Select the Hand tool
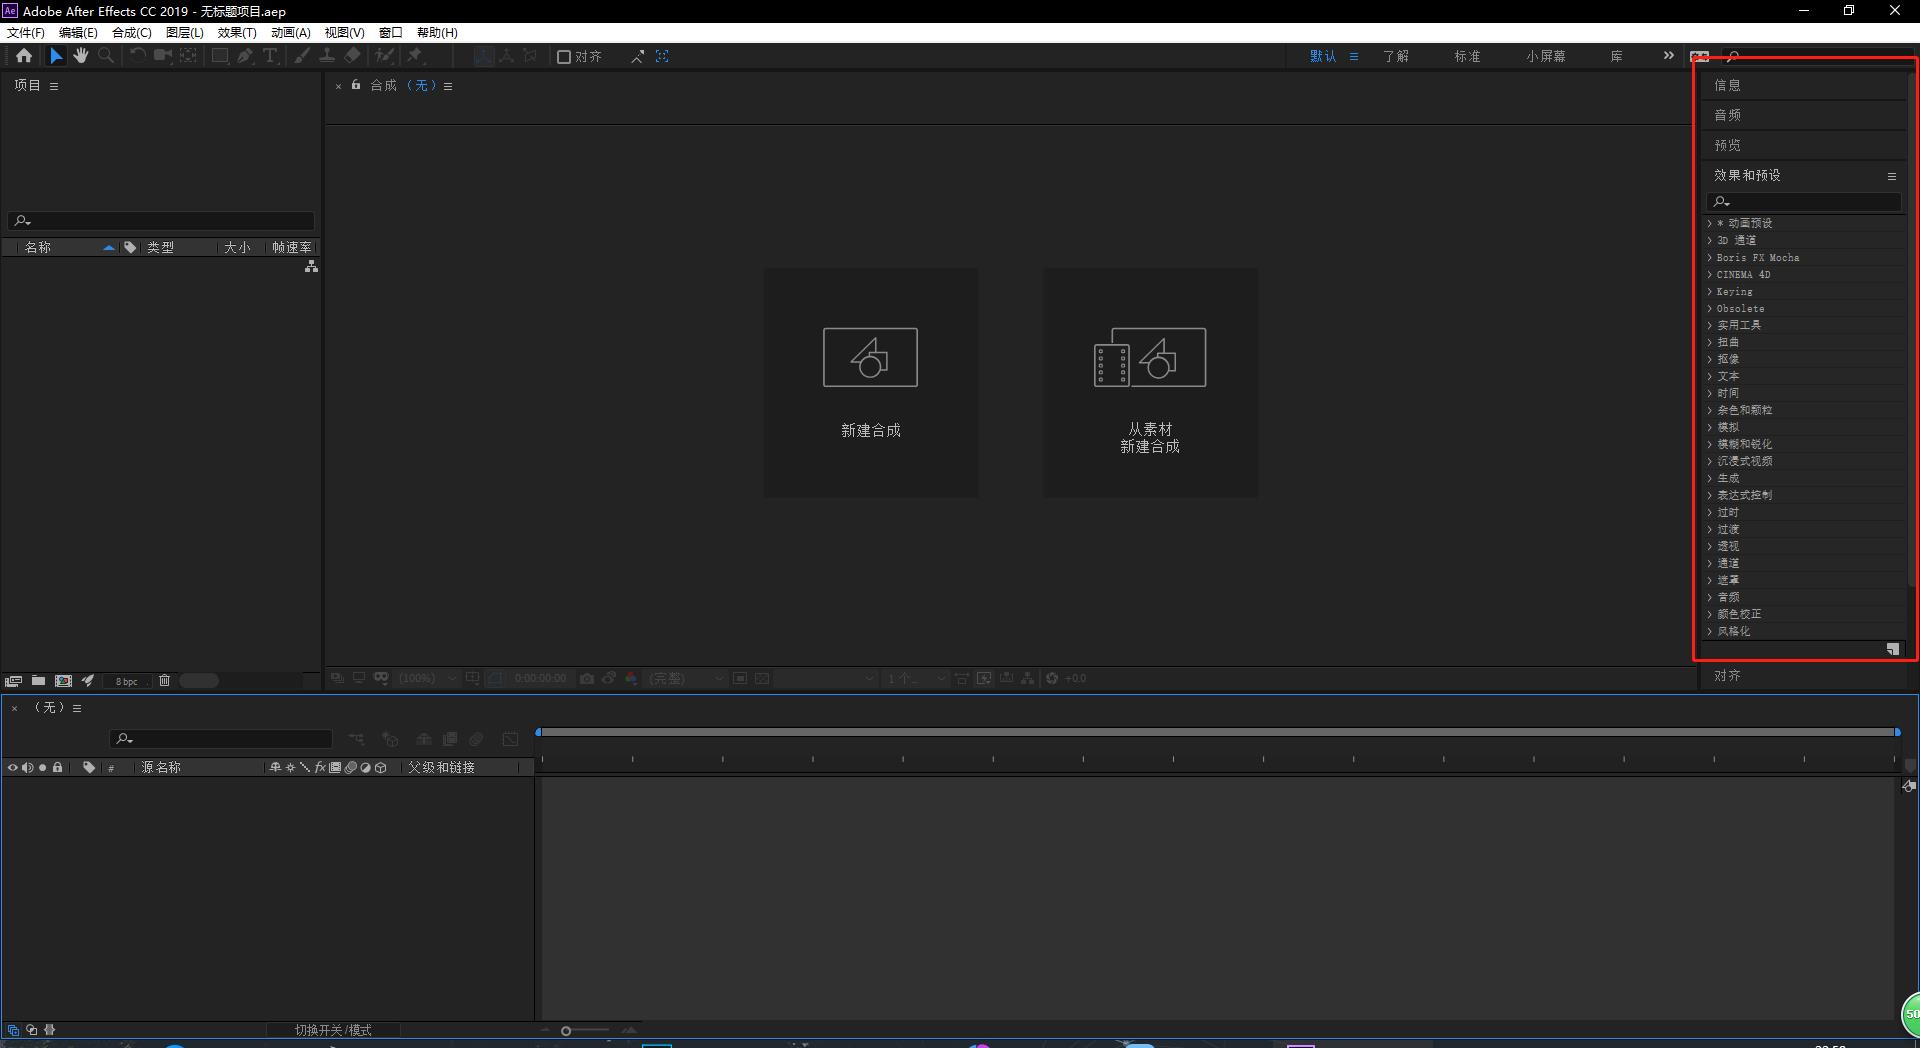Image resolution: width=1920 pixels, height=1048 pixels. pos(81,56)
